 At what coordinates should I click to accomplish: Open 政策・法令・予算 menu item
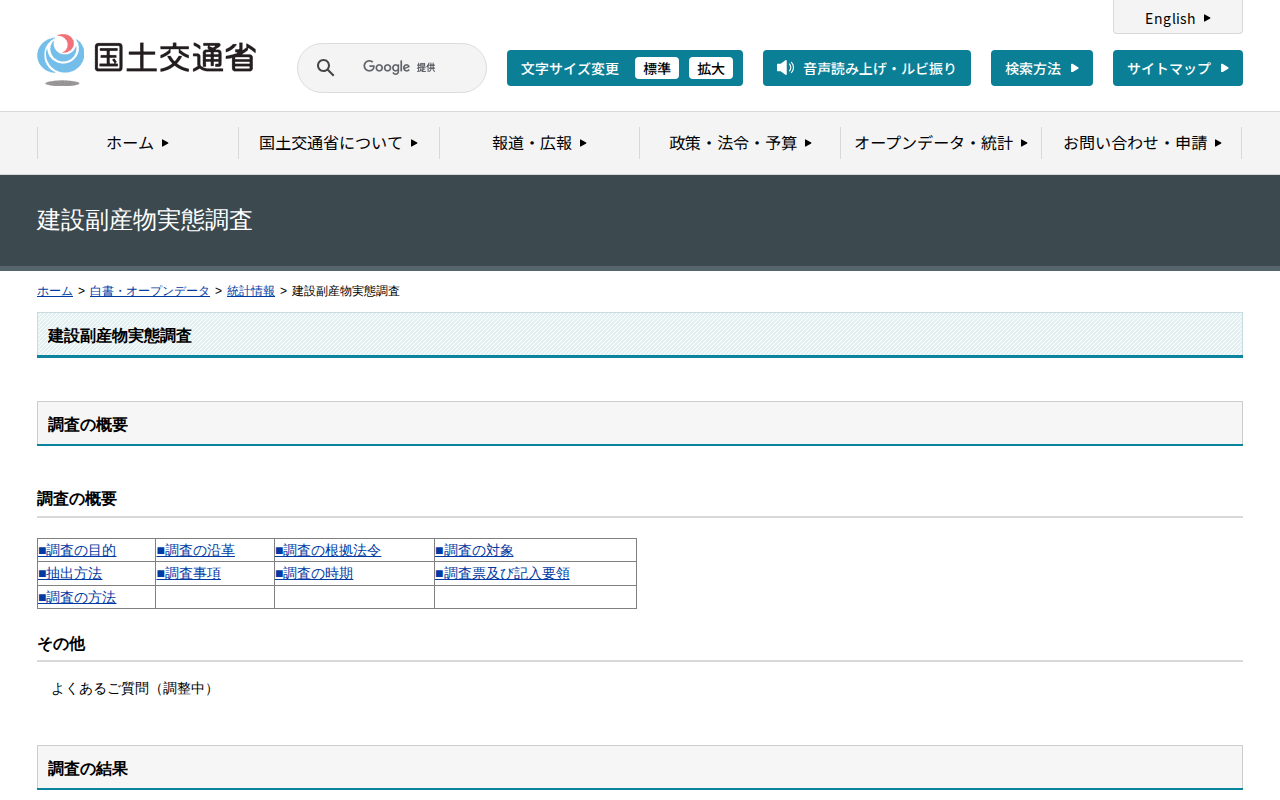740,143
